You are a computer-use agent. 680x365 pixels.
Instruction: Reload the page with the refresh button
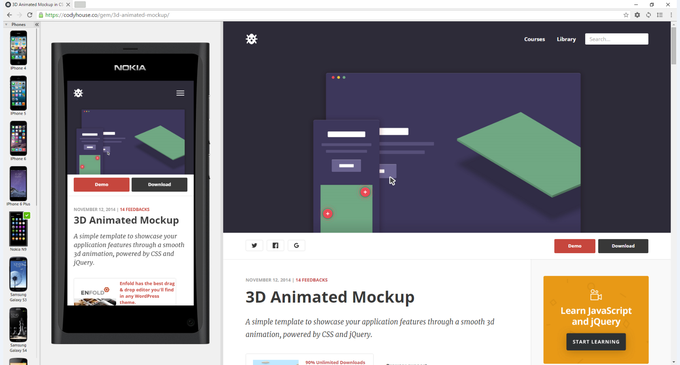tap(29, 15)
